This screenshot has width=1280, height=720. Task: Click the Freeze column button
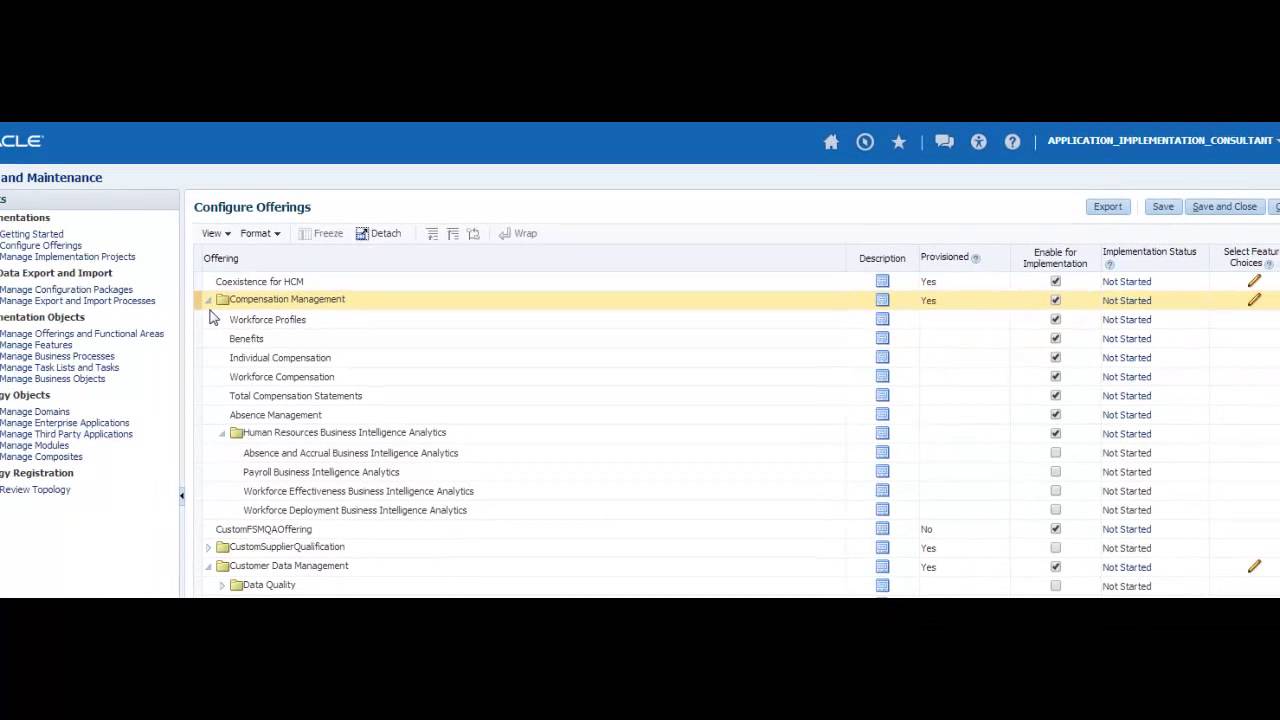(x=320, y=233)
